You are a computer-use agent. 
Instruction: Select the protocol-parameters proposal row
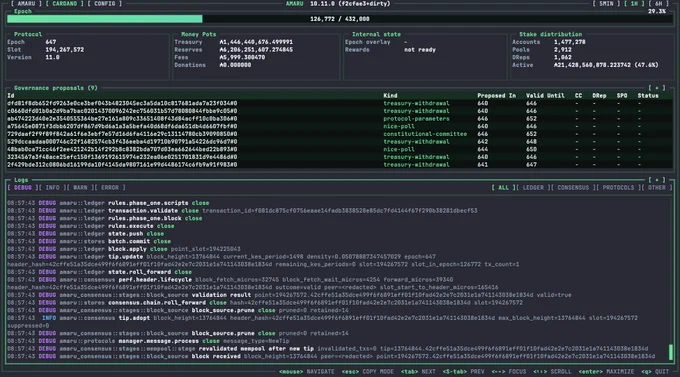point(340,119)
